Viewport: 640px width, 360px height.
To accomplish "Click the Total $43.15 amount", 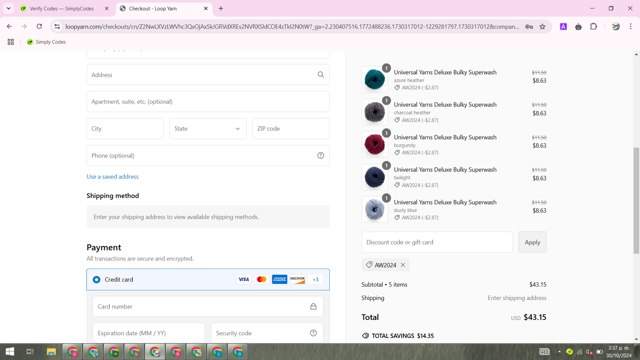I will tap(535, 317).
